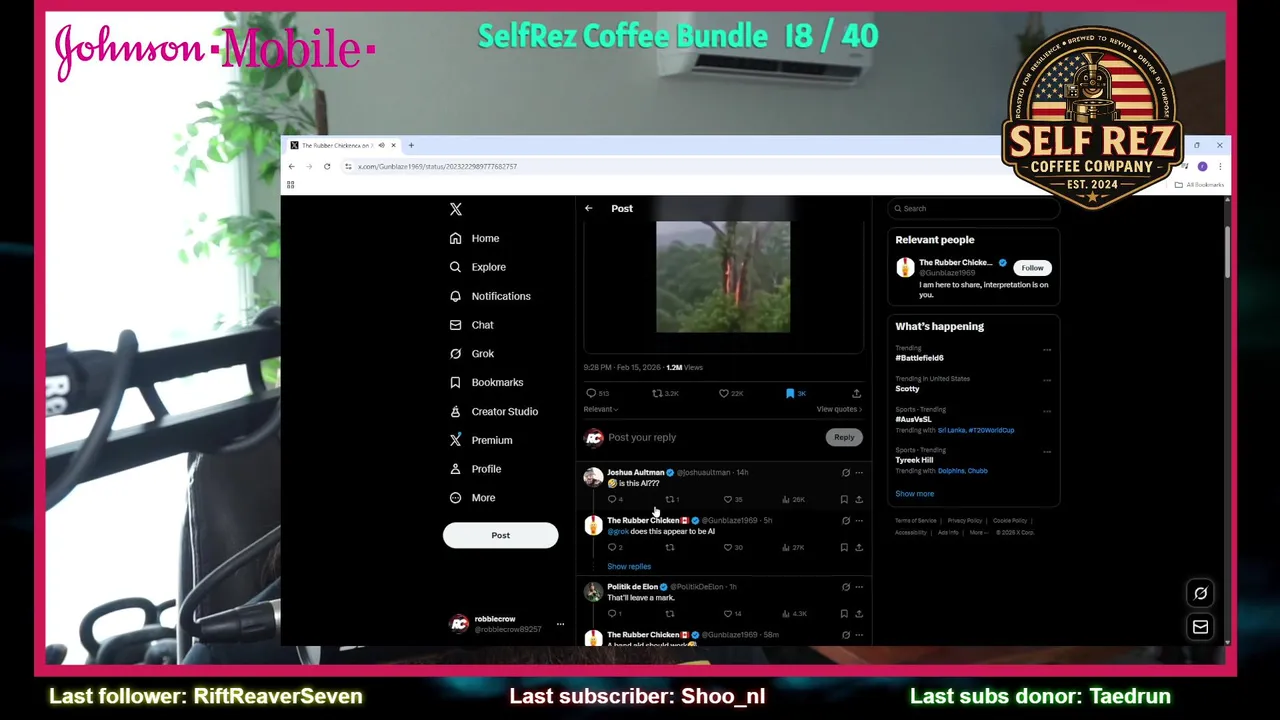Reload the page in browser
The height and width of the screenshot is (720, 1280).
click(327, 166)
